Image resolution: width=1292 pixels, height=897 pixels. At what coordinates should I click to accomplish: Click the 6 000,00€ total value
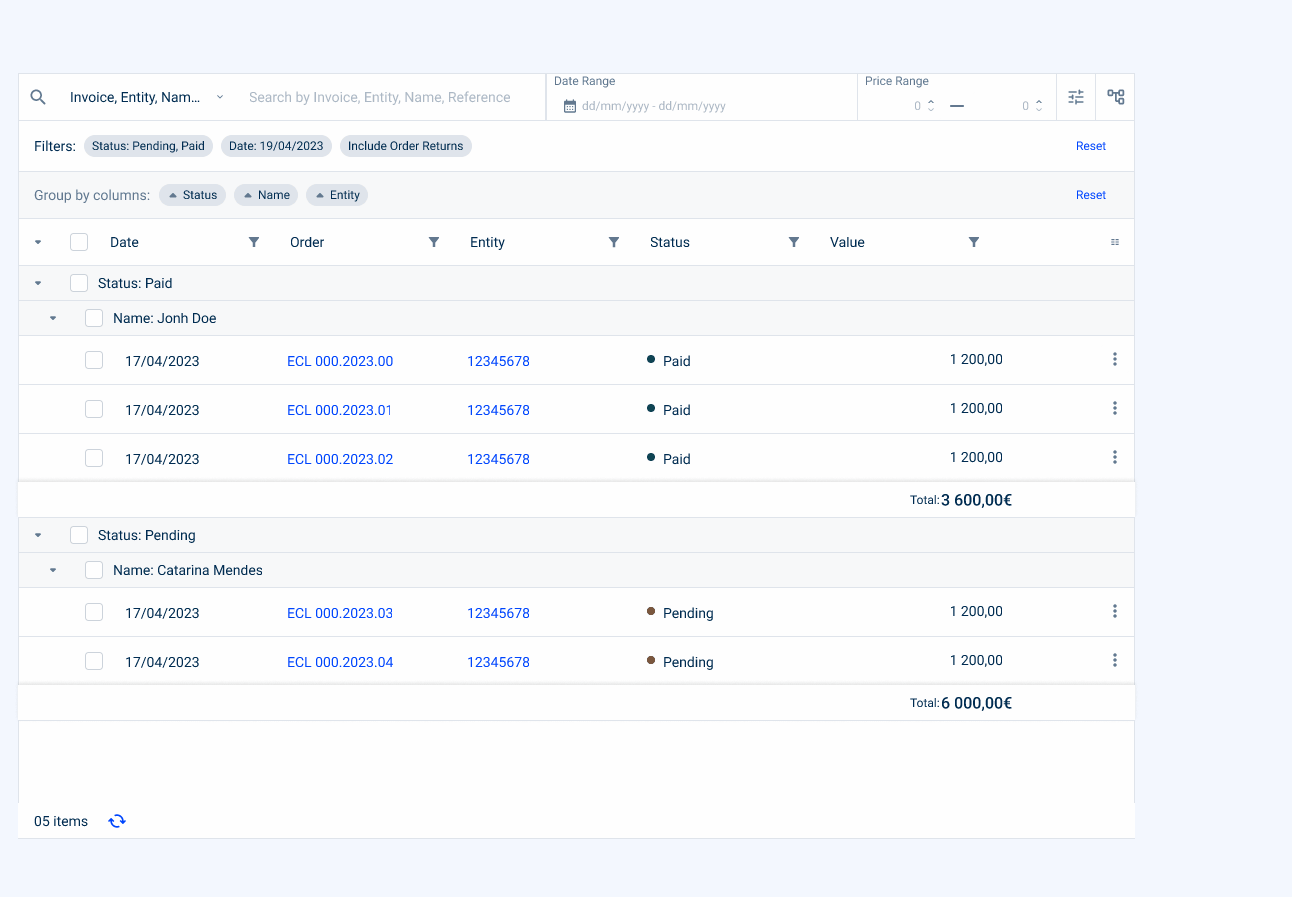pos(976,703)
